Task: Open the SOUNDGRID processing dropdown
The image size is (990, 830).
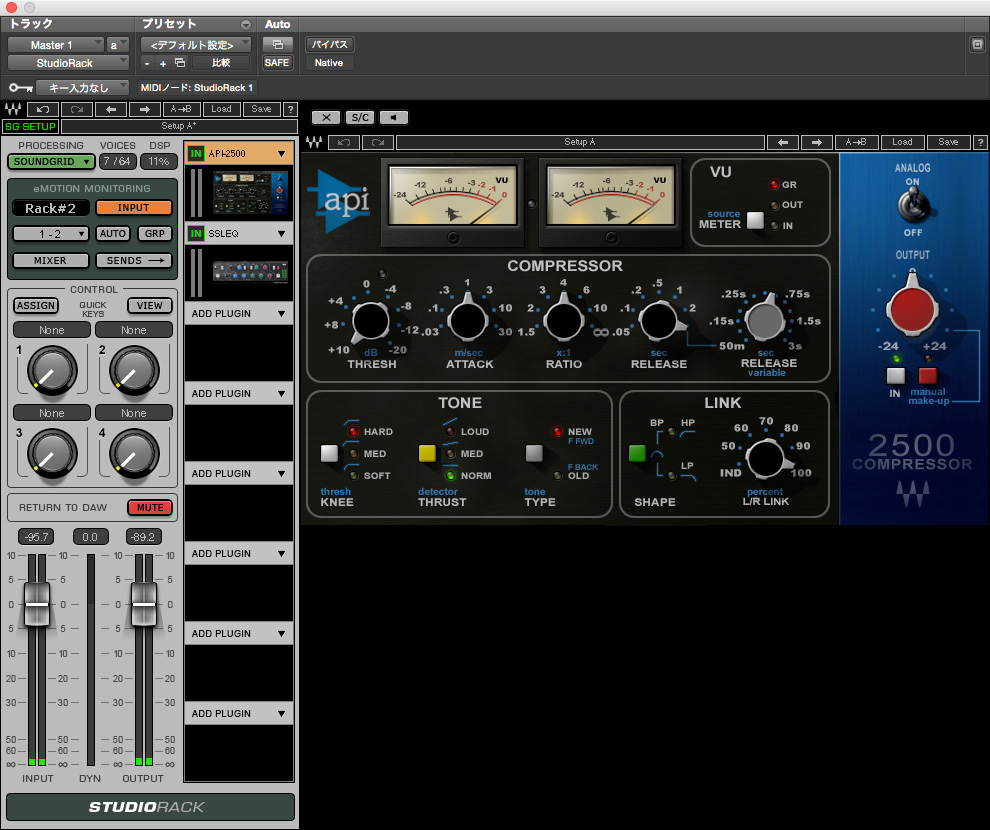Action: coord(51,162)
